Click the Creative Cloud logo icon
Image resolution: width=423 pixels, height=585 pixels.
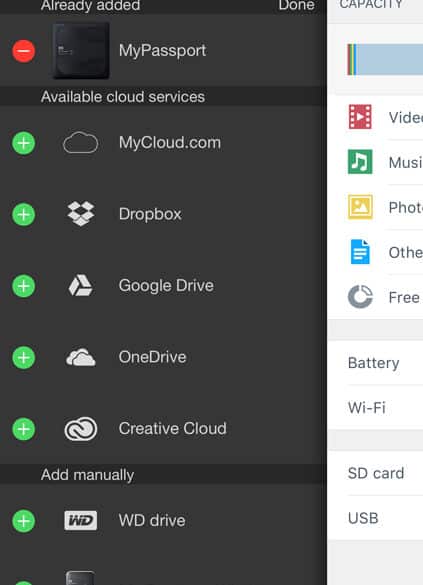point(81,429)
